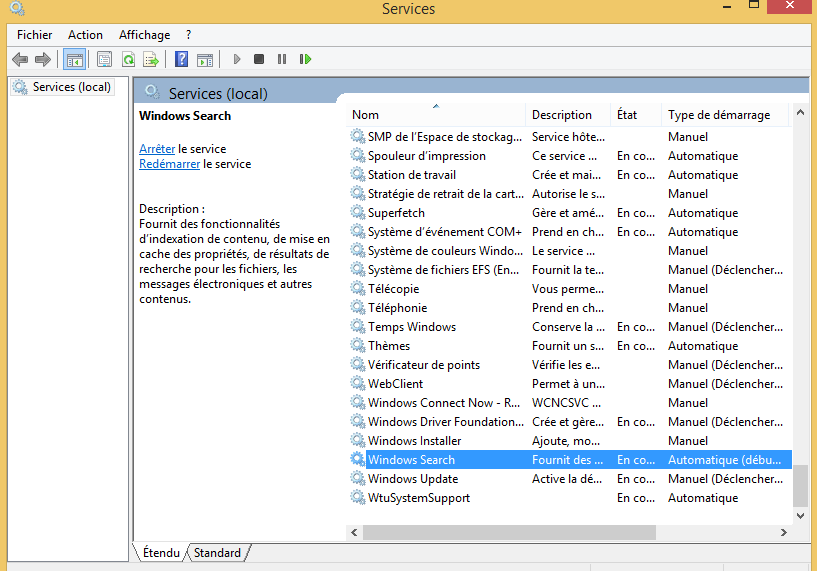Click the Start service play icon

point(237,59)
